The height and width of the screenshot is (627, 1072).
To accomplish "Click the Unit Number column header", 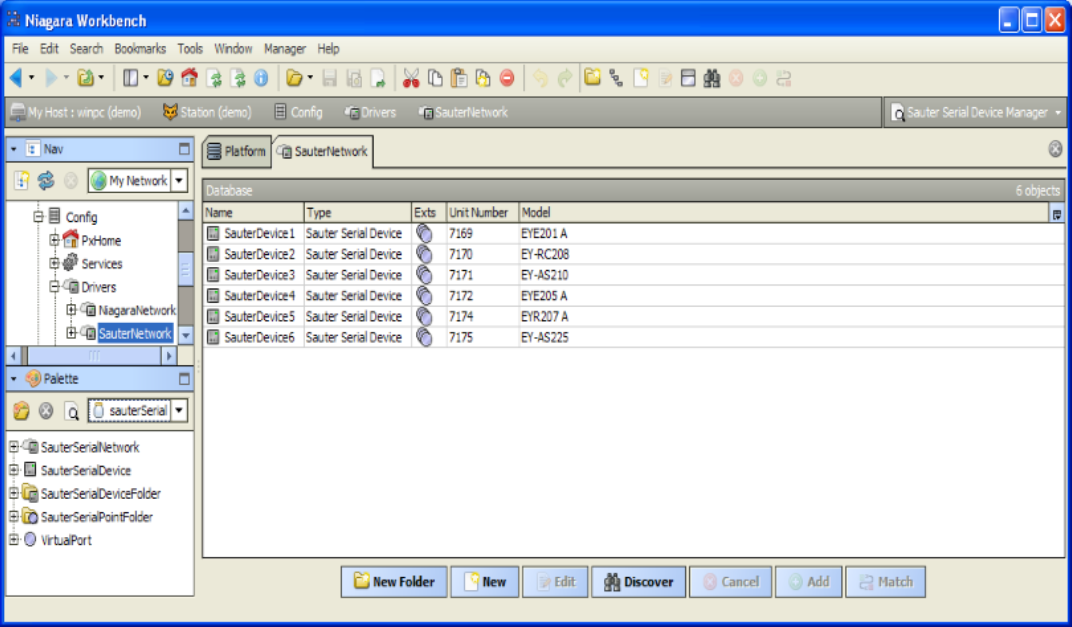I will click(483, 213).
